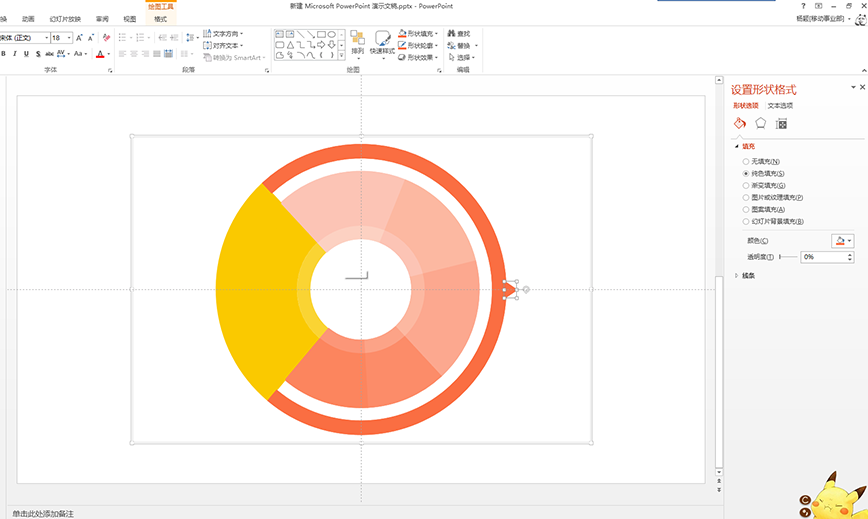The image size is (868, 519).
Task: Select the oval shape in shapes gallery
Action: pos(332,34)
